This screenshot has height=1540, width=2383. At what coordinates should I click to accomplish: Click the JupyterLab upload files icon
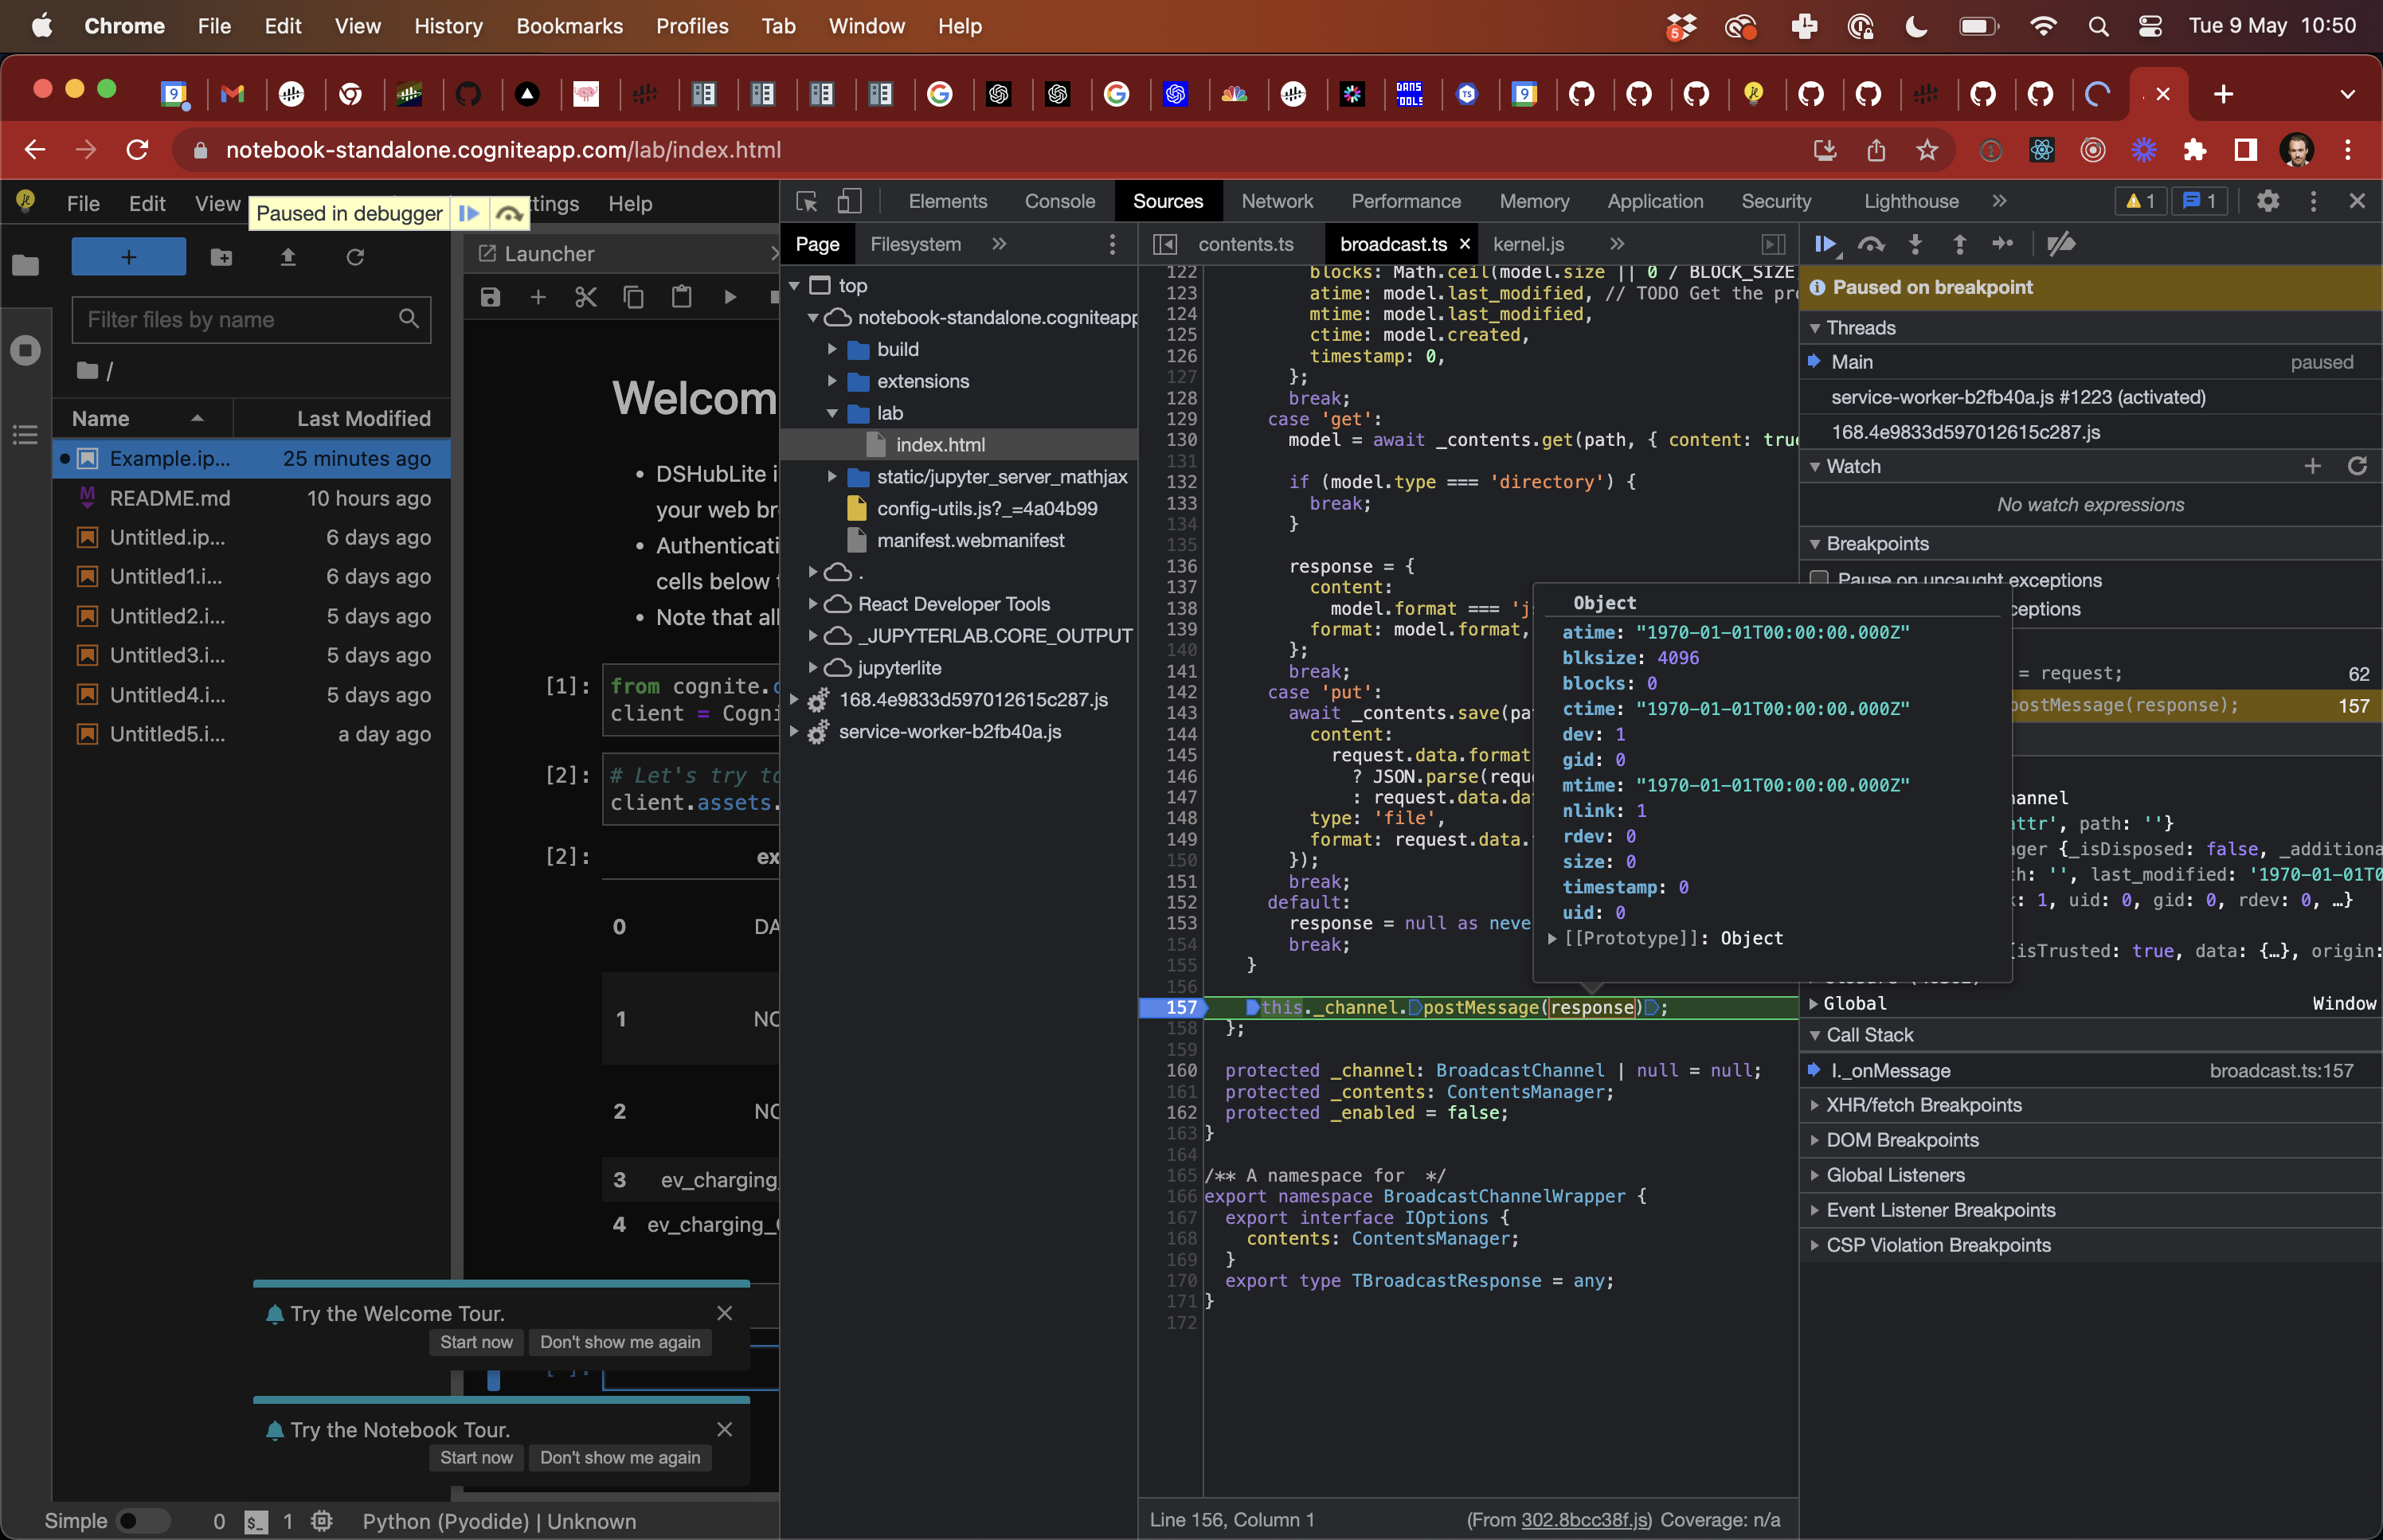(x=288, y=257)
